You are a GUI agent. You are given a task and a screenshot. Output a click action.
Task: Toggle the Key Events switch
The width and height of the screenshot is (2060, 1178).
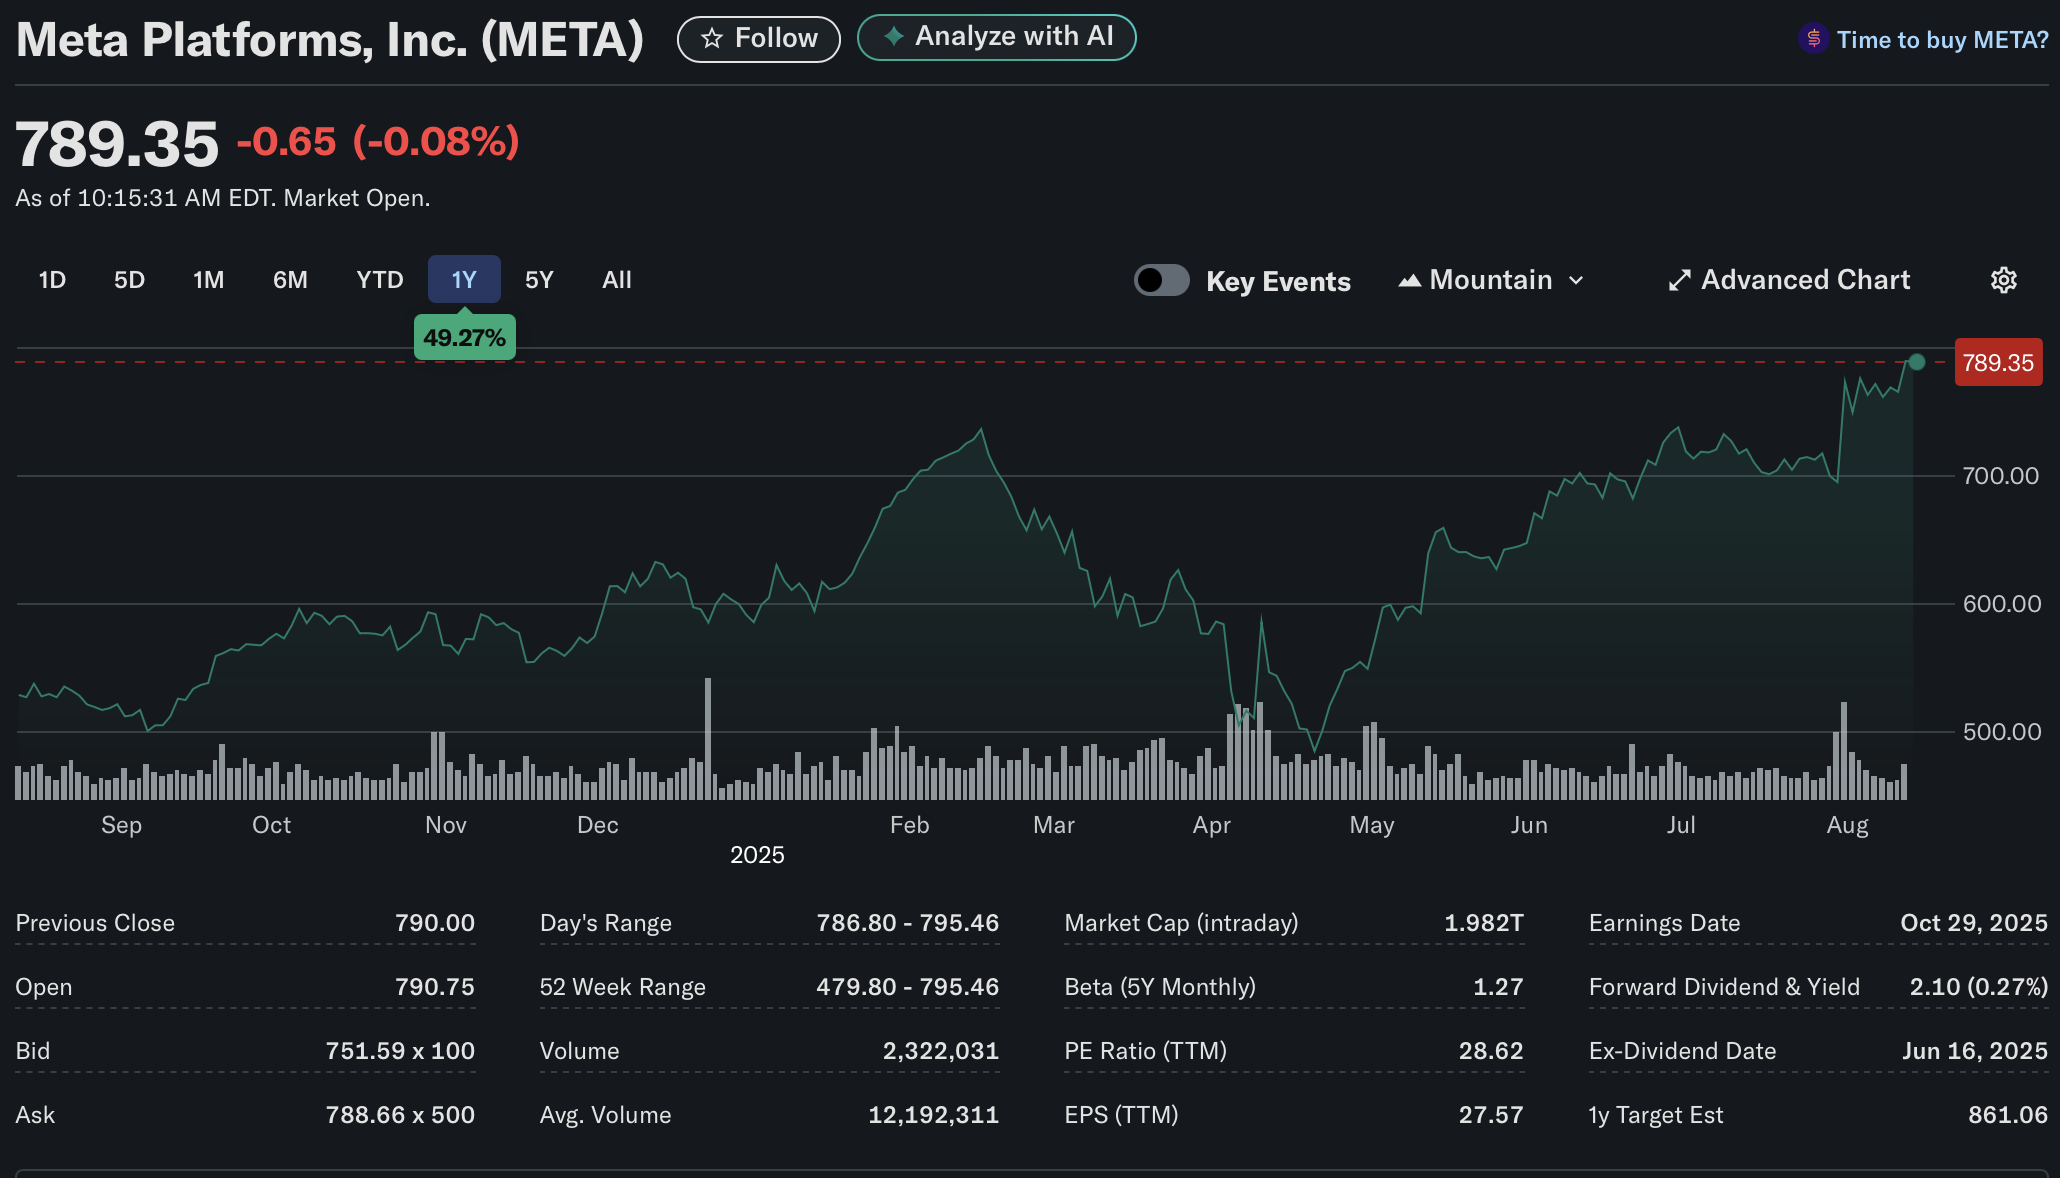click(x=1161, y=280)
